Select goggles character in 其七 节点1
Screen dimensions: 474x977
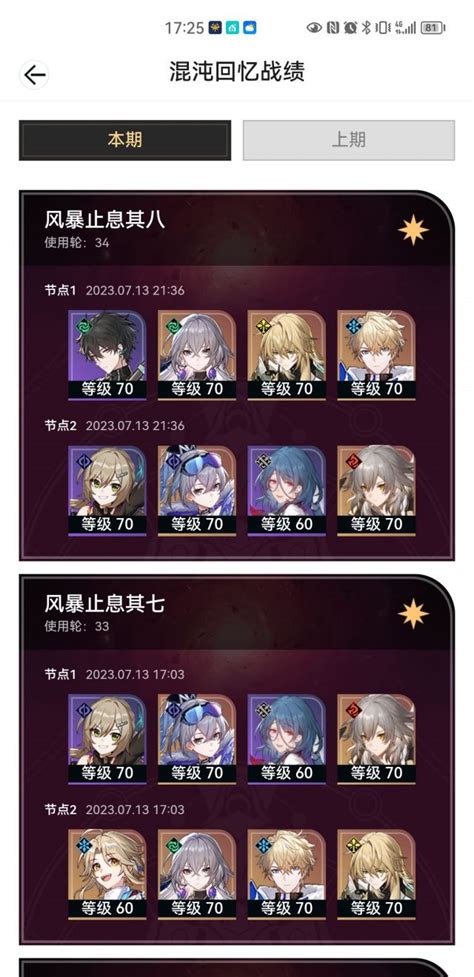[x=197, y=739]
